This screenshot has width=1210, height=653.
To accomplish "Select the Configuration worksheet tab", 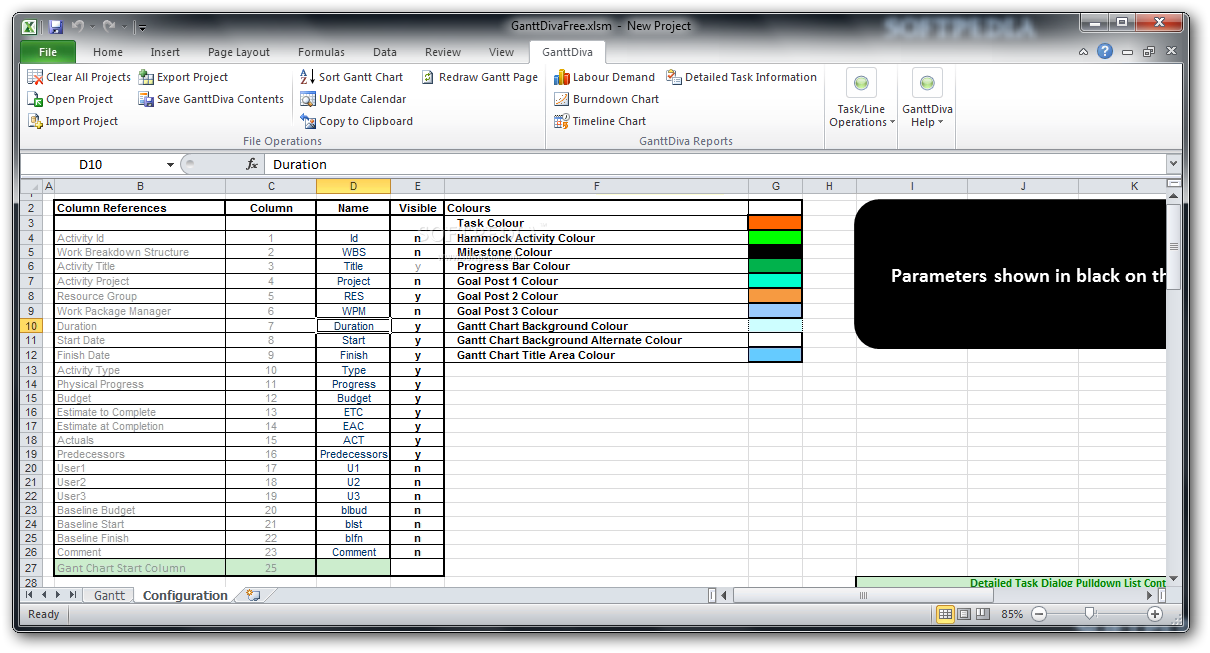I will 185,595.
